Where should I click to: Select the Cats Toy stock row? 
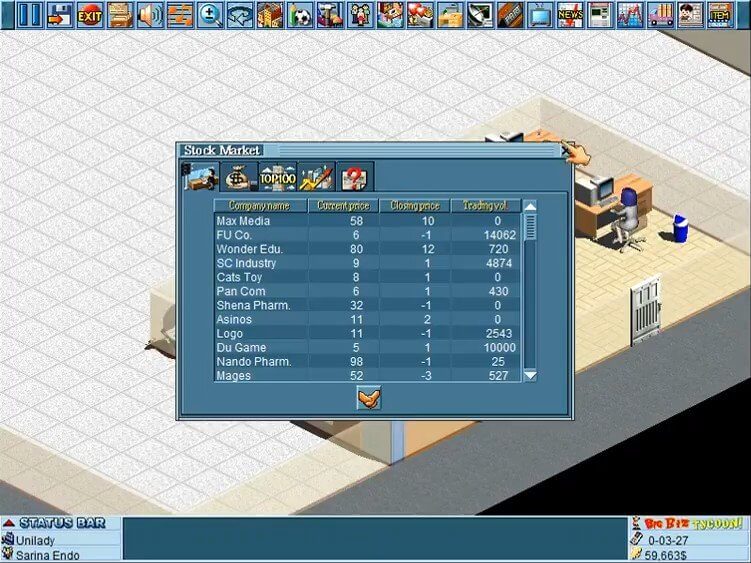point(367,277)
